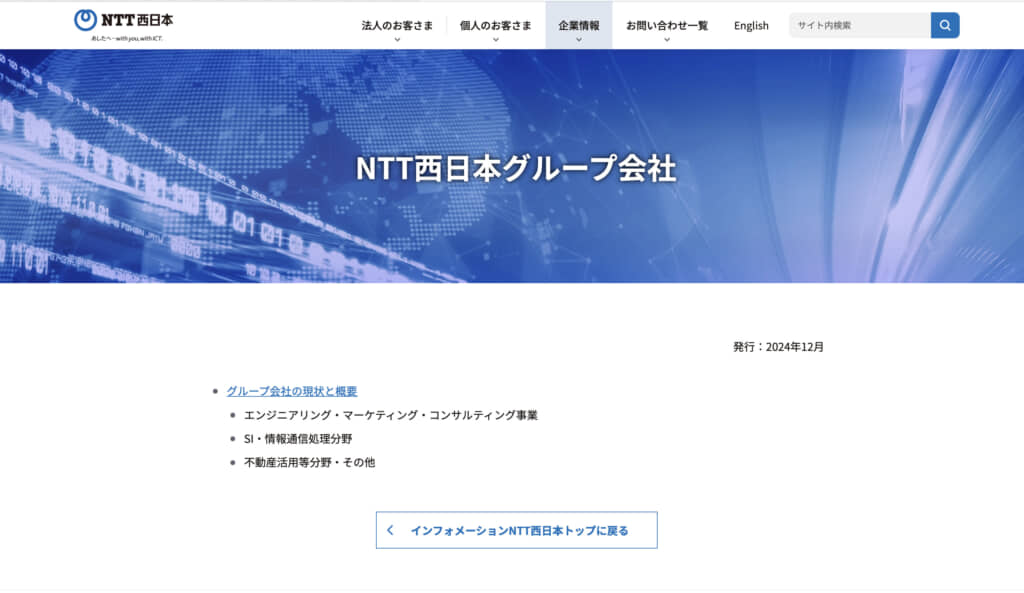This screenshot has height=593, width=1024.
Task: Expand chevron under 個人のお客さま
Action: [x=496, y=40]
